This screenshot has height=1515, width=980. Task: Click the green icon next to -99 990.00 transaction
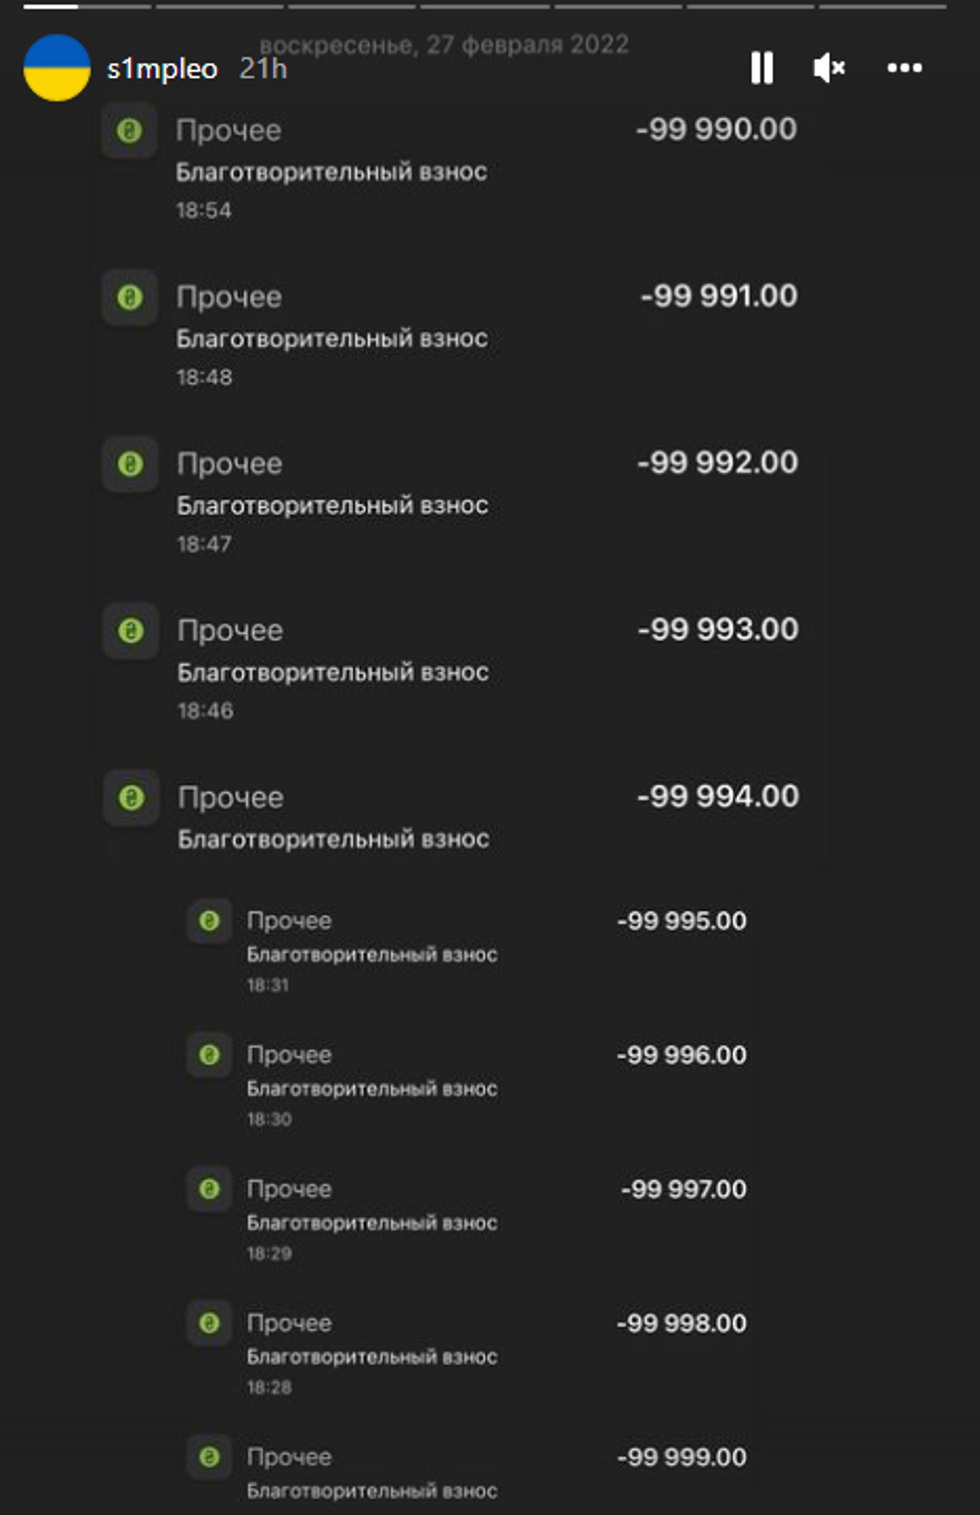pos(130,130)
